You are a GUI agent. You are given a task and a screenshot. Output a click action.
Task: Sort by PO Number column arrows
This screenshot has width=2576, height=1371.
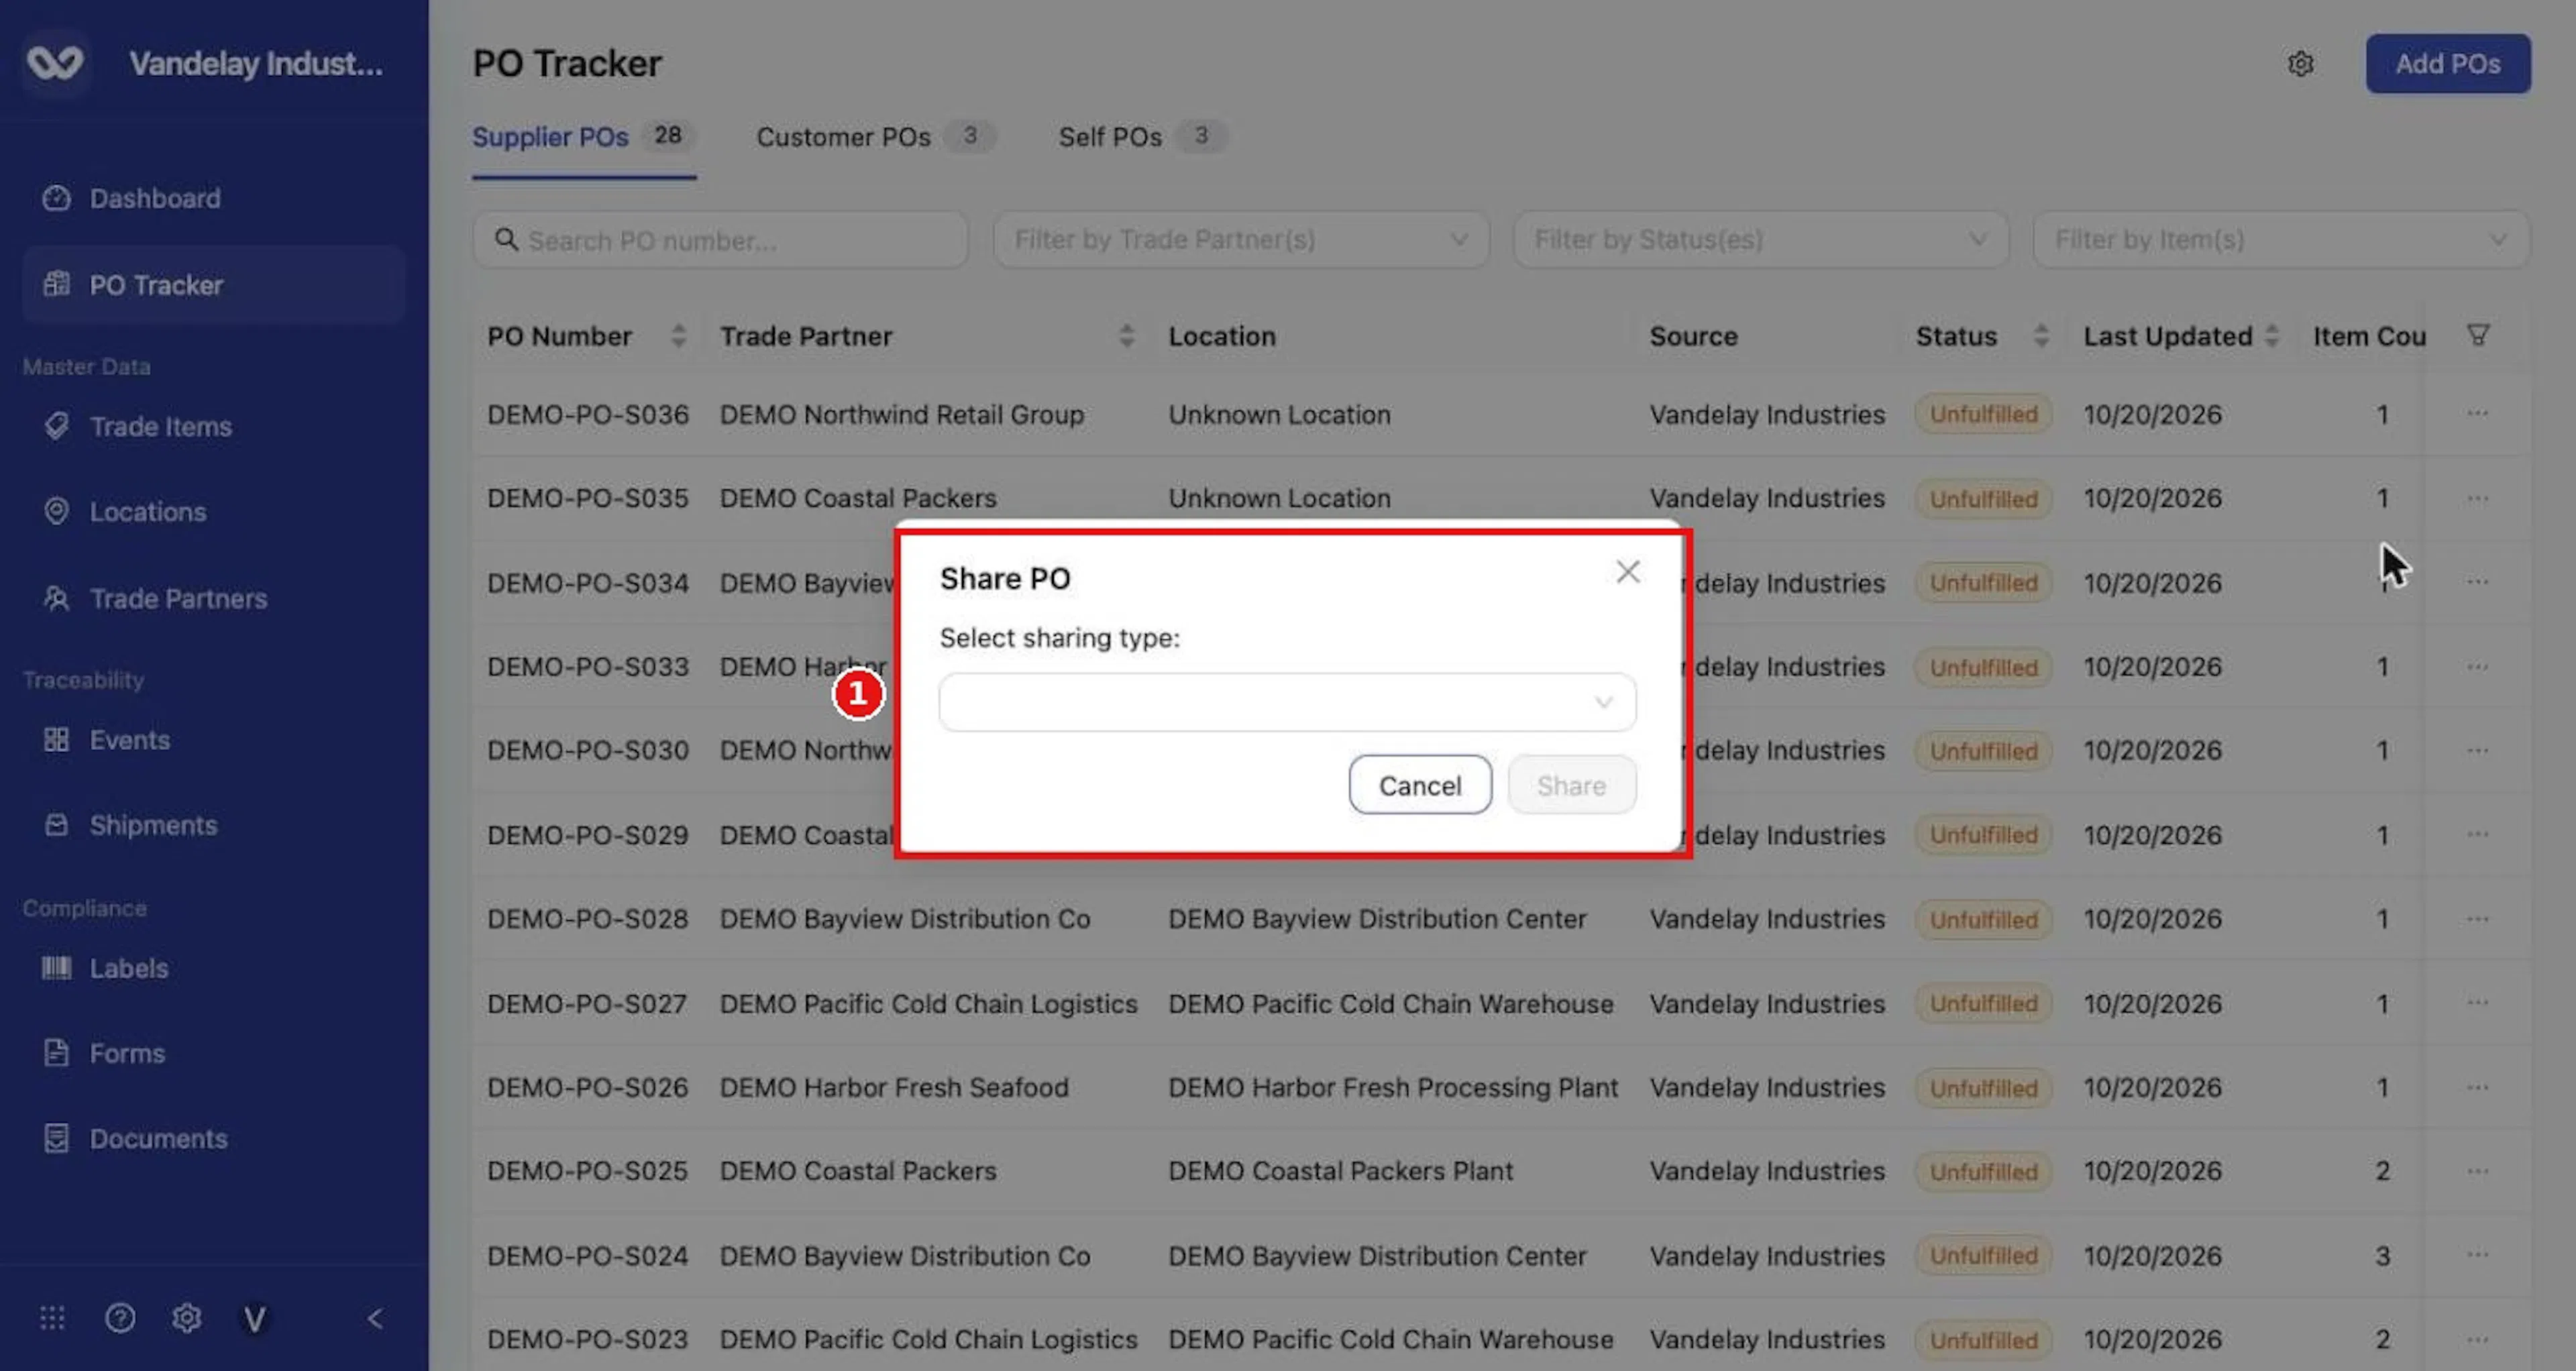(x=678, y=336)
